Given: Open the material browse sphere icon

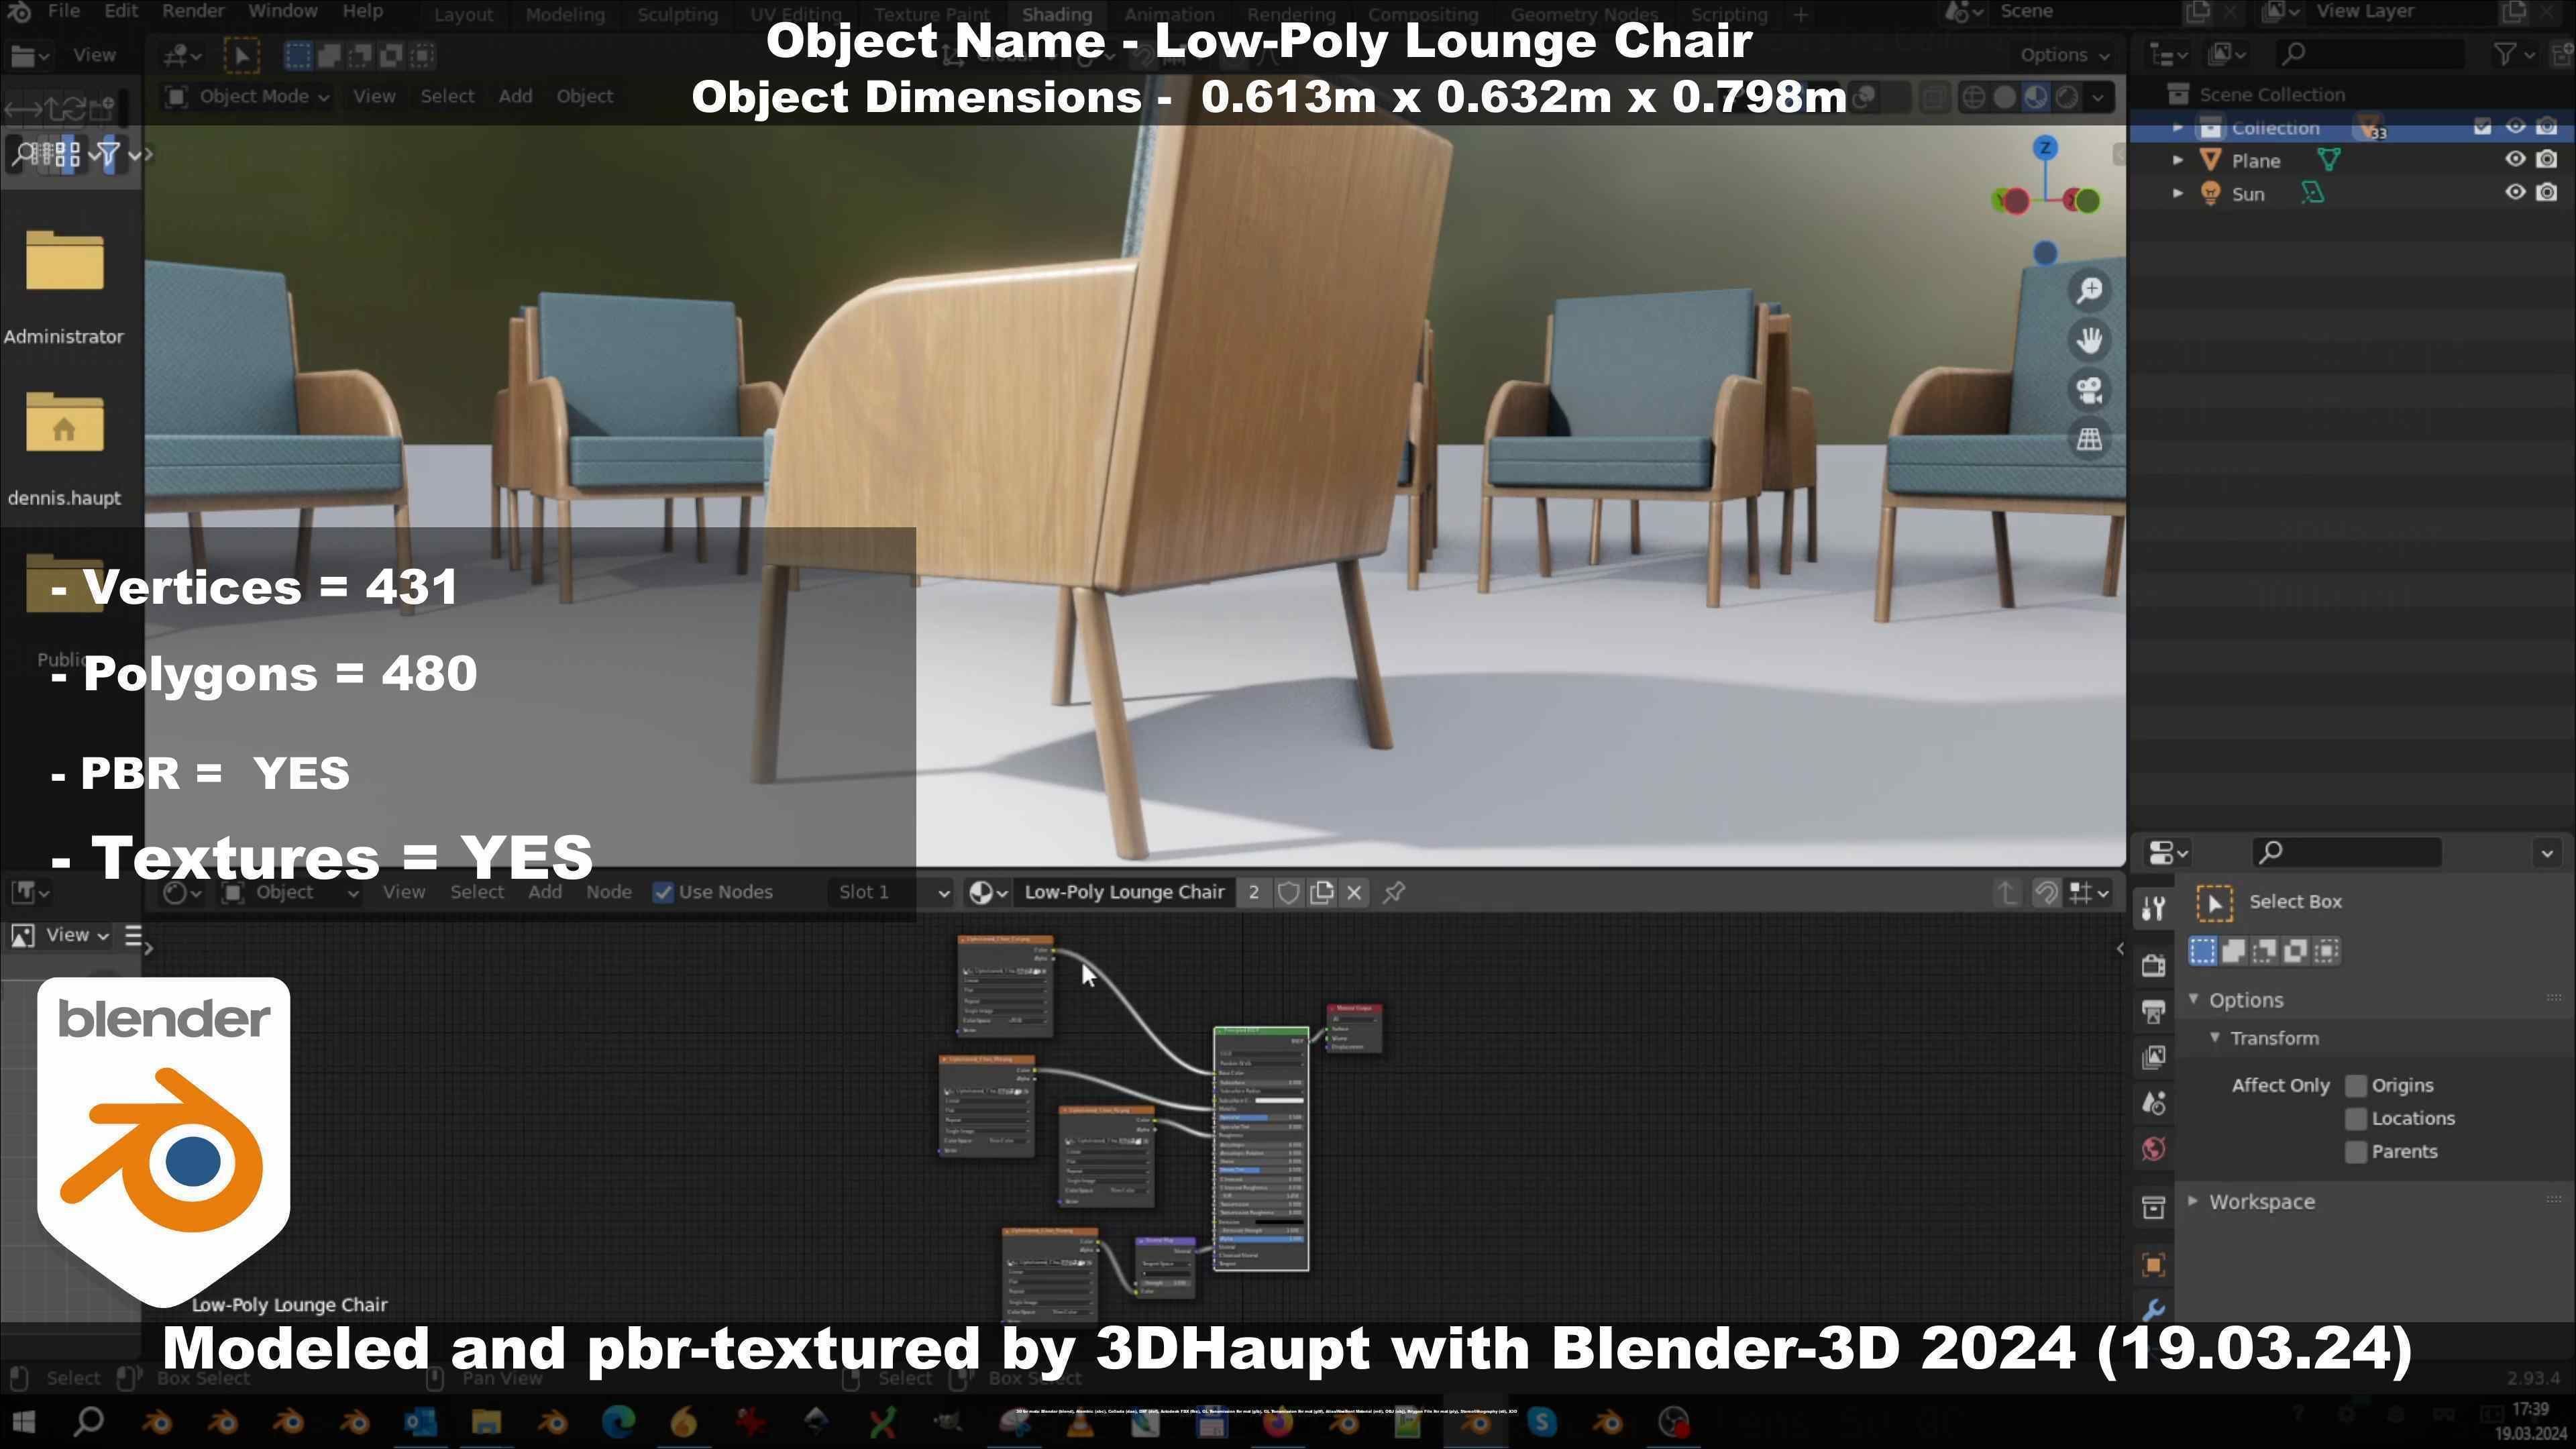Looking at the screenshot, I should [987, 892].
